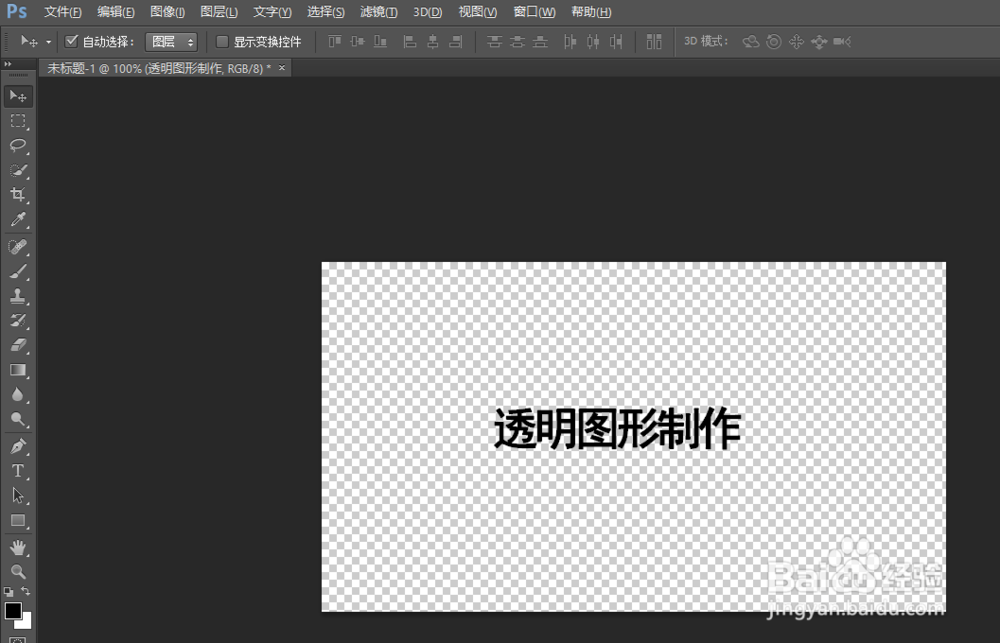Open the 视图(V) menu
The width and height of the screenshot is (1000, 643).
click(x=478, y=12)
